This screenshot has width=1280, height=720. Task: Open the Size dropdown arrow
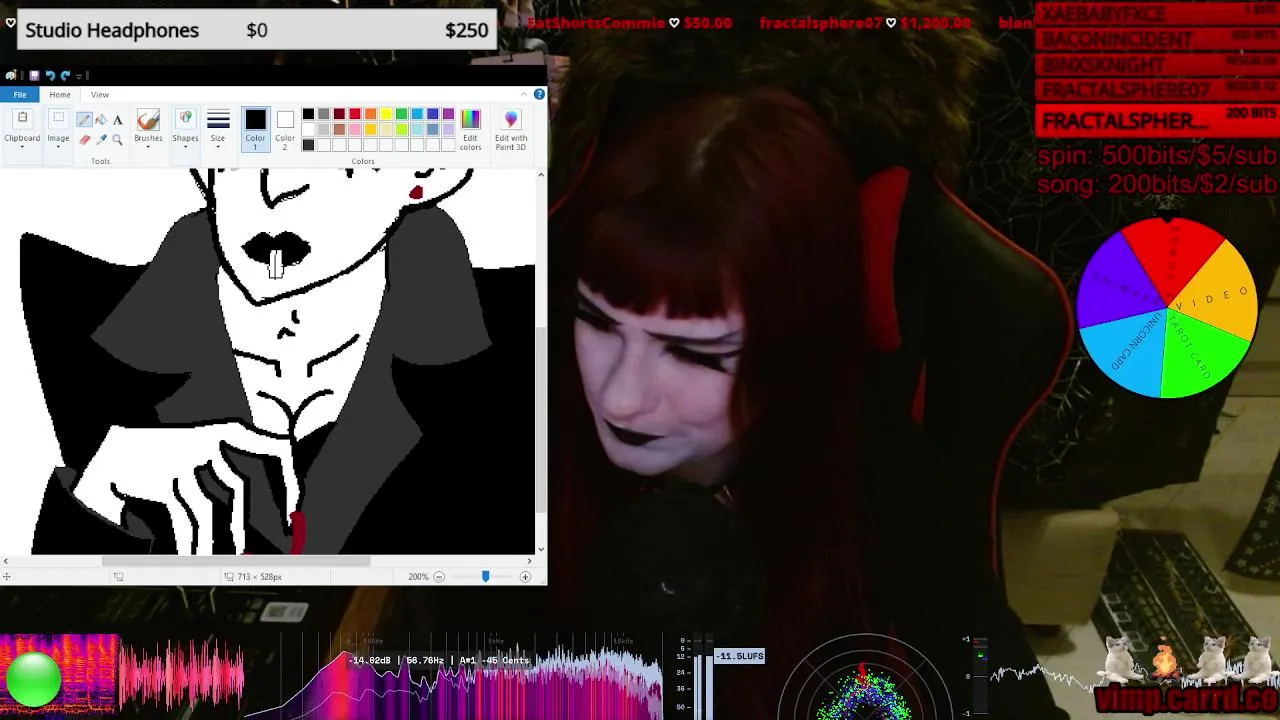pyautogui.click(x=218, y=147)
